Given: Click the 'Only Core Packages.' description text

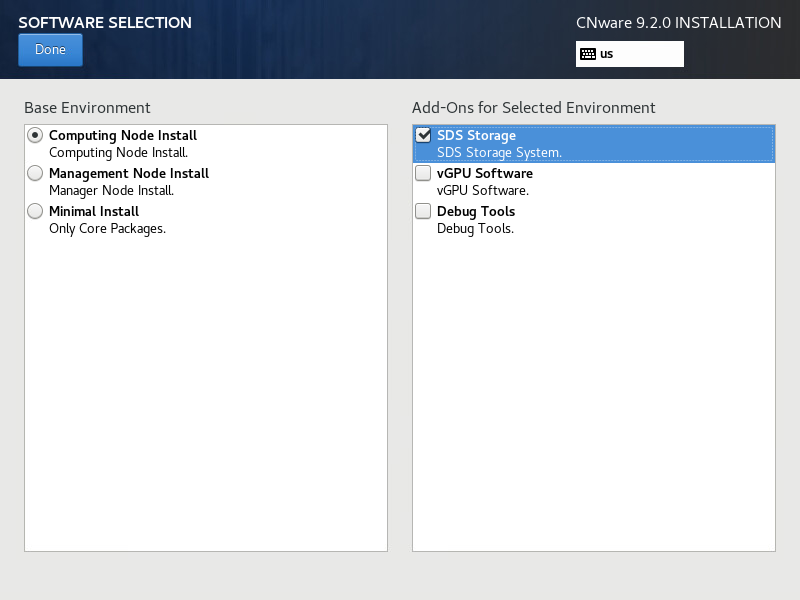Looking at the screenshot, I should [107, 229].
